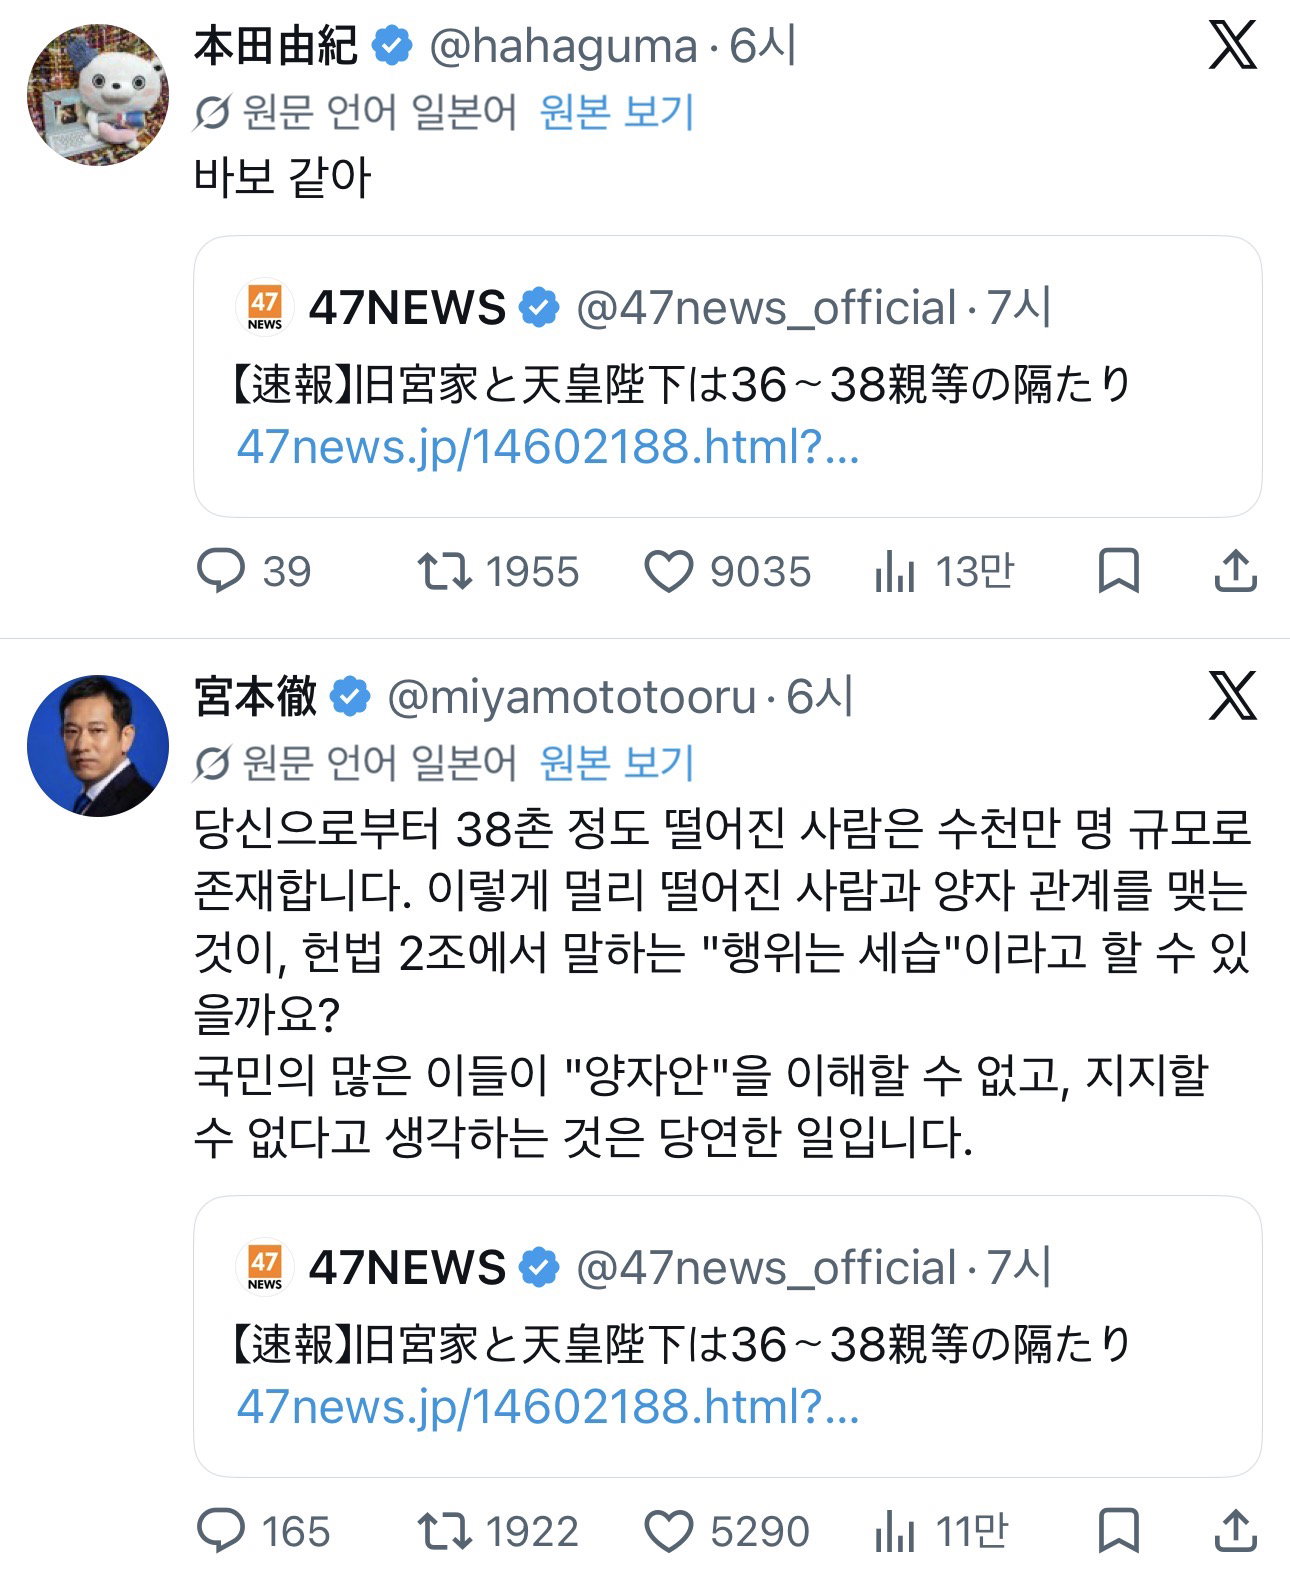Share the 本田由紀 tweet
The image size is (1290, 1596).
[x=1235, y=572]
